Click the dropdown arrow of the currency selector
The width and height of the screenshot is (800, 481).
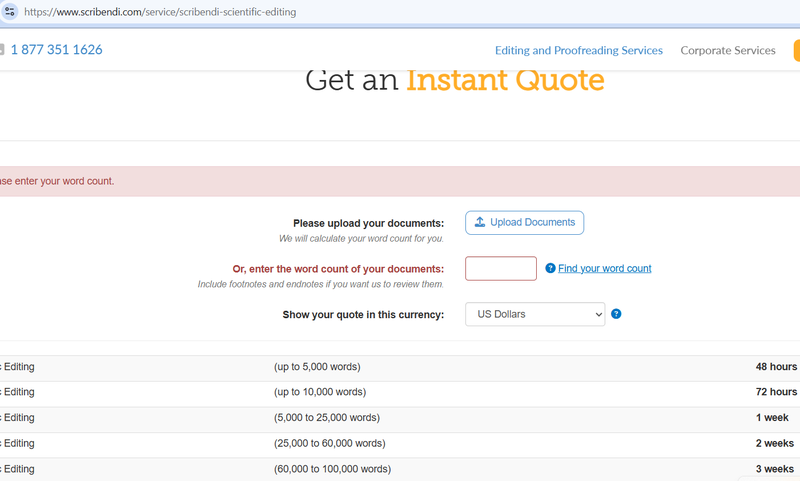(598, 314)
